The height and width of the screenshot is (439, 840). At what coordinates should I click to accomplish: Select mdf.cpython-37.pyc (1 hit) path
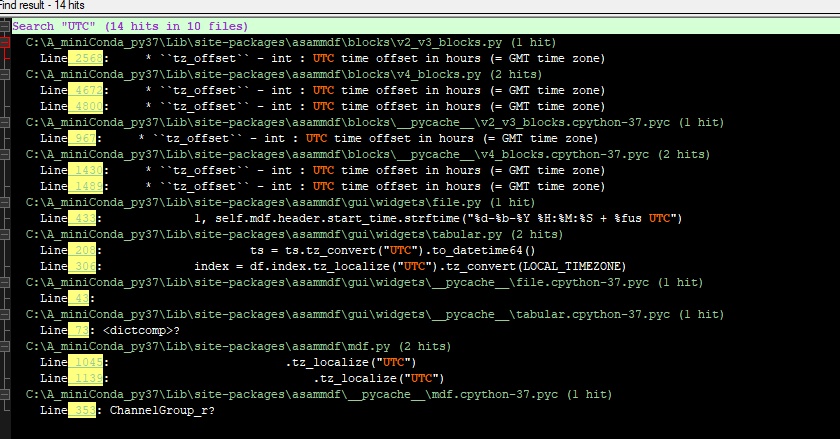pyautogui.click(x=319, y=395)
